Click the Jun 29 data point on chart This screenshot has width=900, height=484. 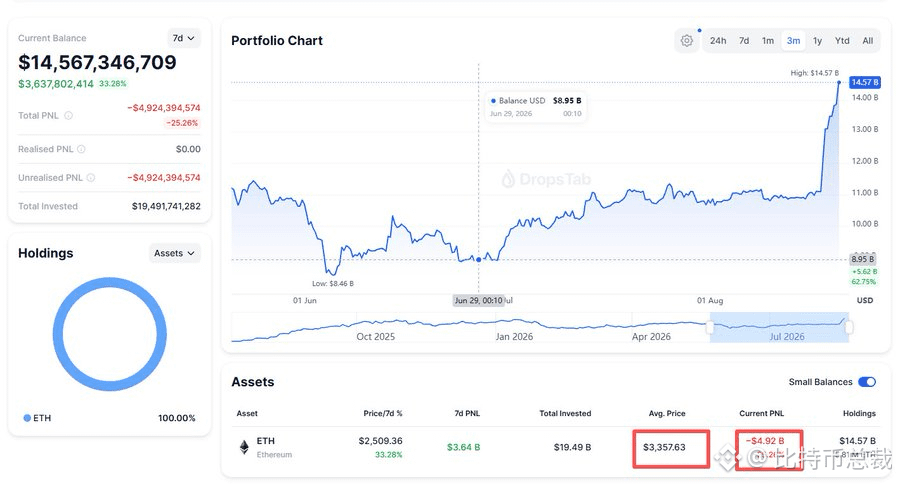pos(479,260)
